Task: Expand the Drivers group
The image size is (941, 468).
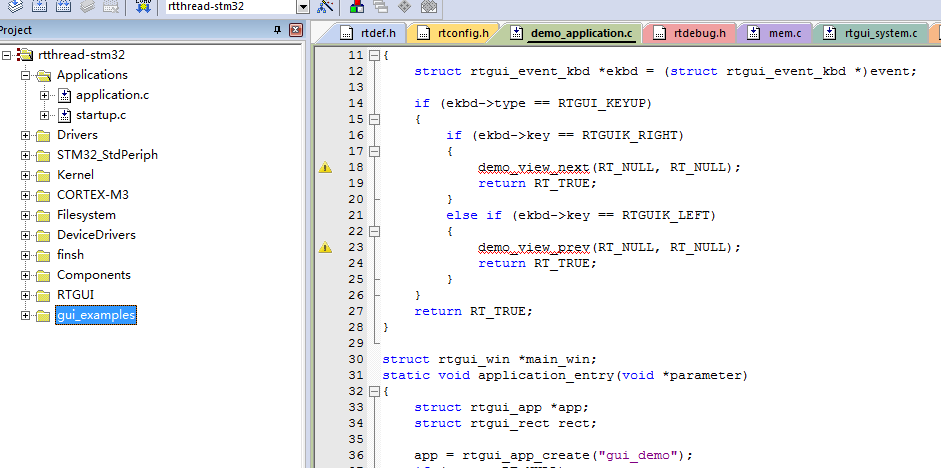Action: pyautogui.click(x=25, y=135)
